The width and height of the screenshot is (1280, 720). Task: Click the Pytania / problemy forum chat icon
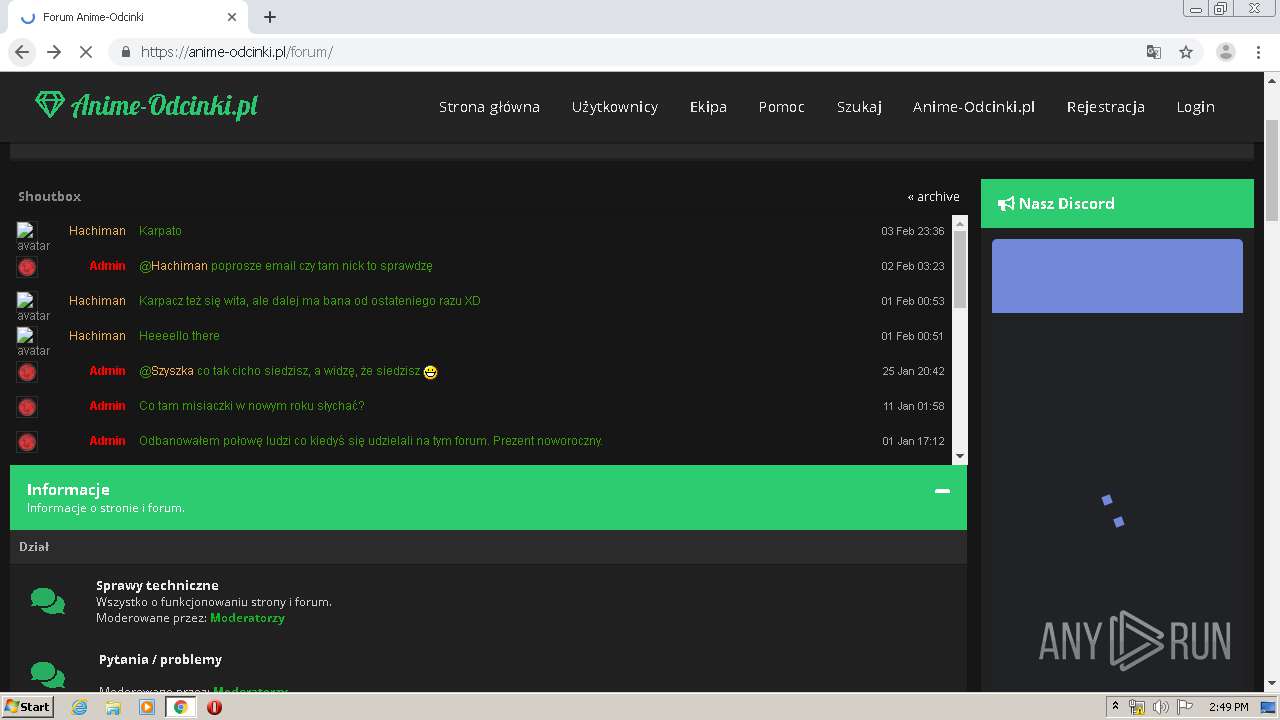point(47,675)
